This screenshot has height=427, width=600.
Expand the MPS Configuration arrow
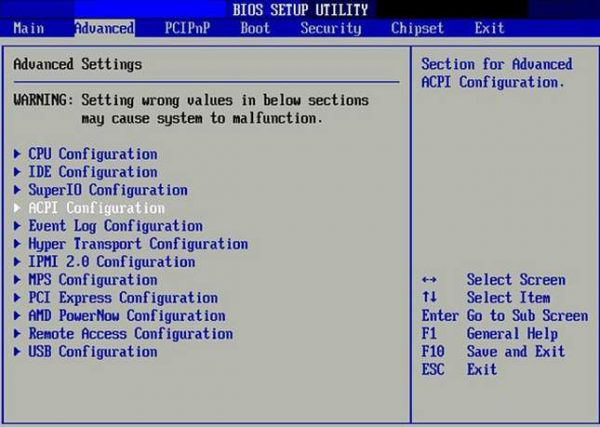(x=18, y=280)
